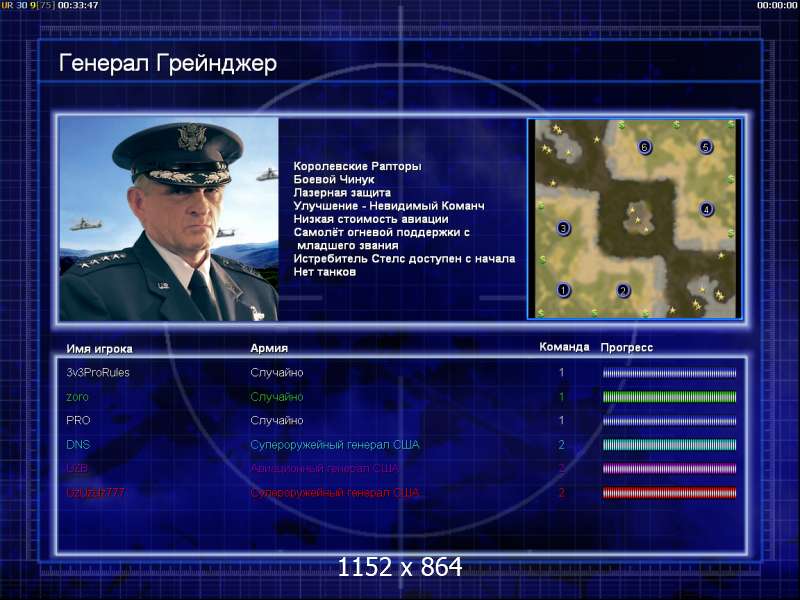Viewport: 800px width, 600px height.
Task: Click the 'Прогресс' column header
Action: 627,347
